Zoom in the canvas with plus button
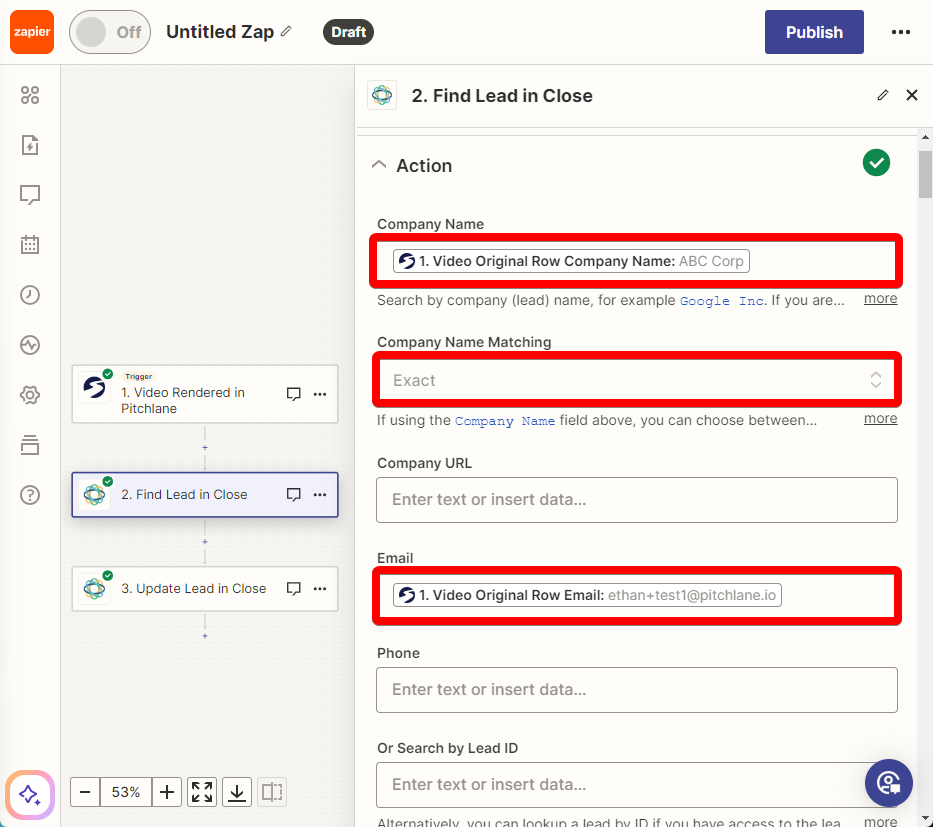933x827 pixels. (167, 792)
